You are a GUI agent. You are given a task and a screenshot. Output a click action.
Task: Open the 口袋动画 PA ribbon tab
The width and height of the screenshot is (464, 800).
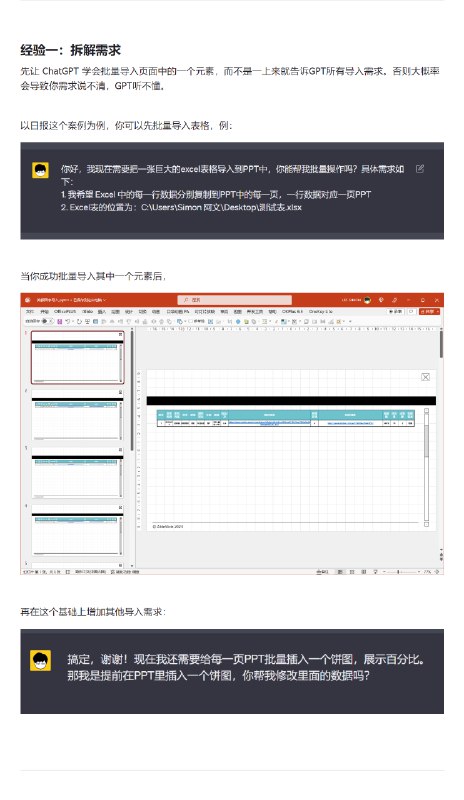tap(178, 311)
